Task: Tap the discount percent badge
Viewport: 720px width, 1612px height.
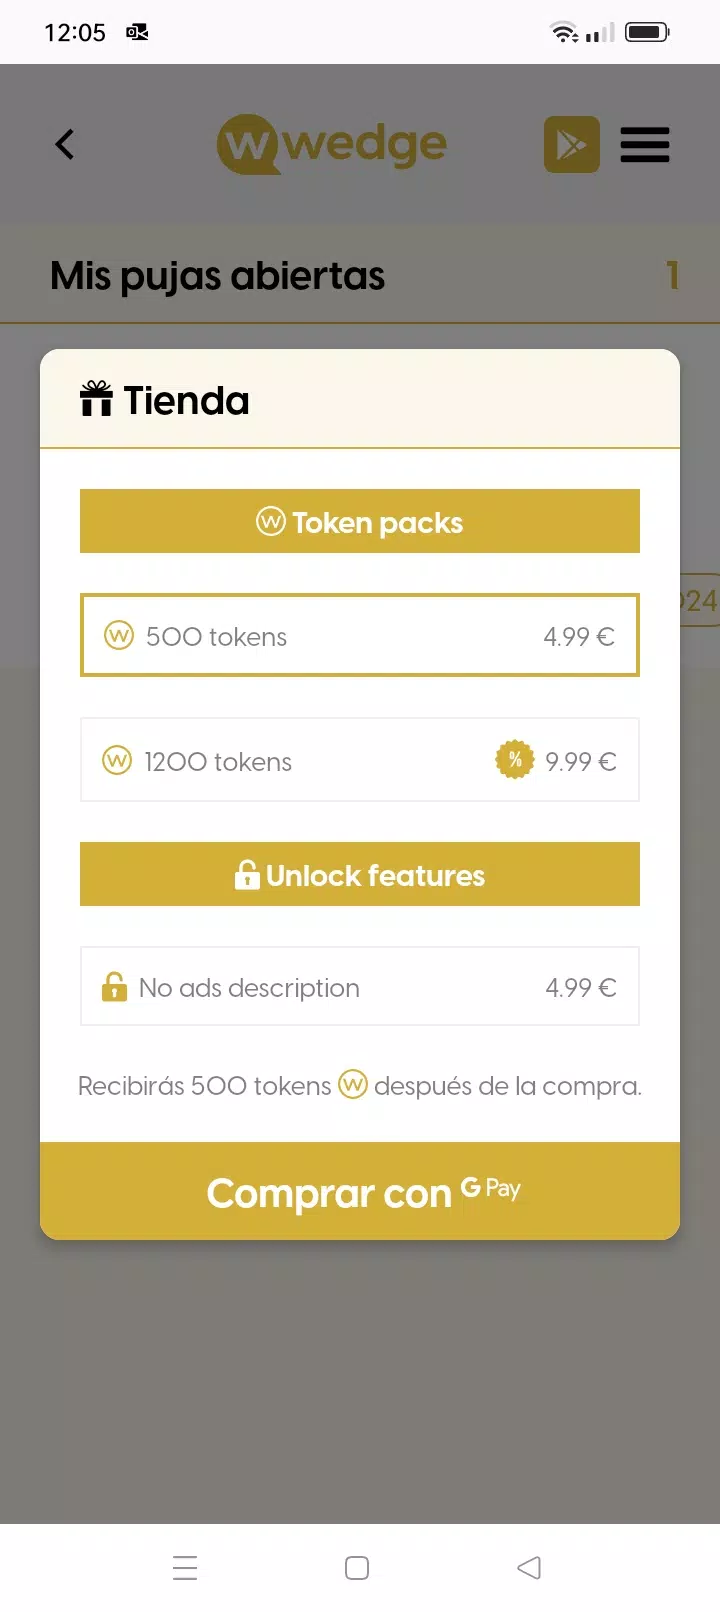Action: click(x=514, y=760)
